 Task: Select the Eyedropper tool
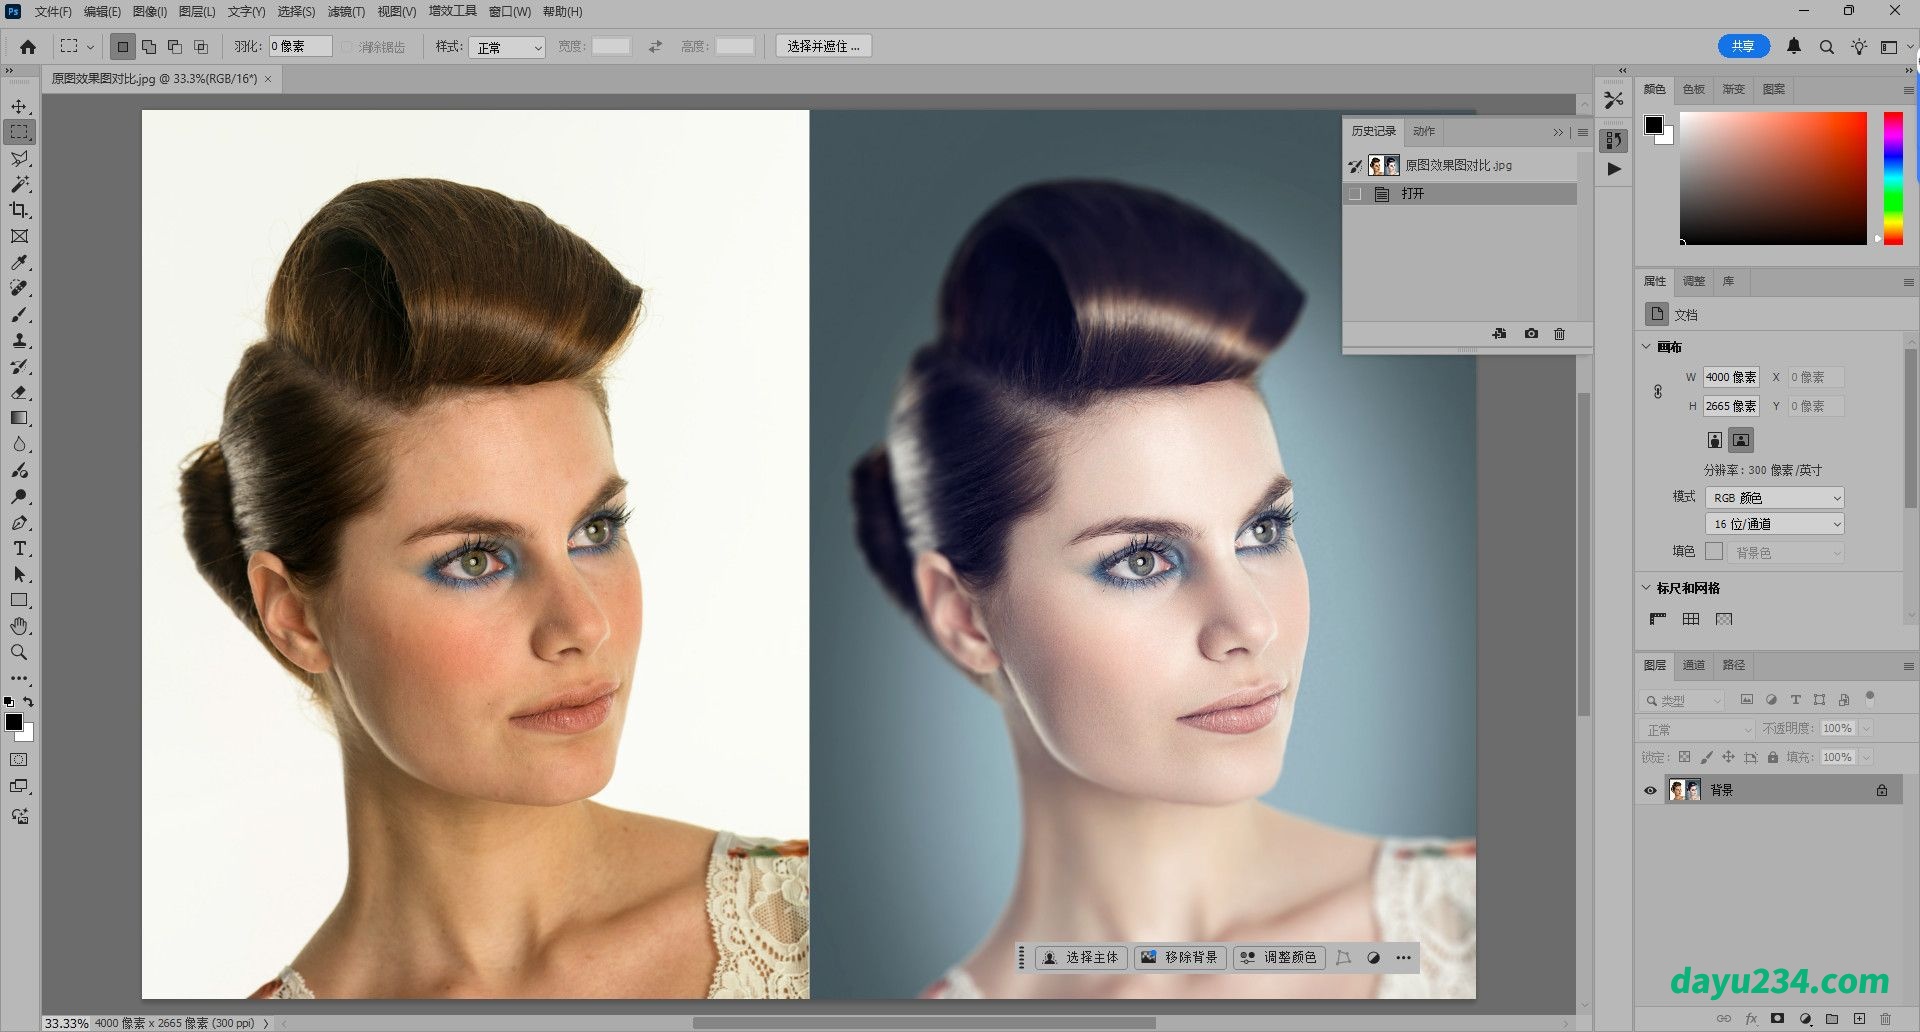point(19,262)
